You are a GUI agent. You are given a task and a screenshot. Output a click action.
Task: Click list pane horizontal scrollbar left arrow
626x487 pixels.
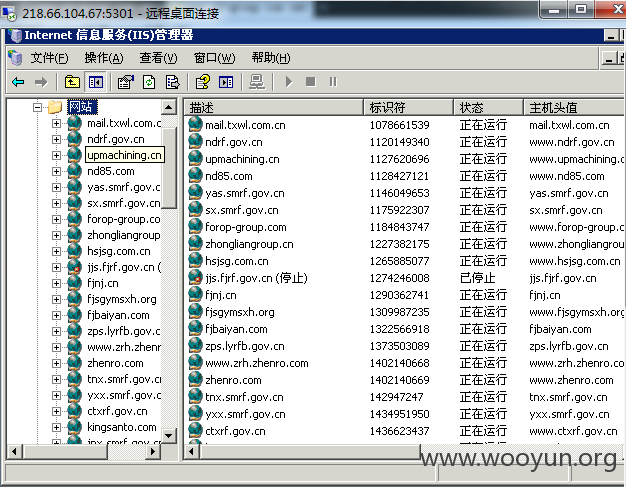(x=192, y=452)
